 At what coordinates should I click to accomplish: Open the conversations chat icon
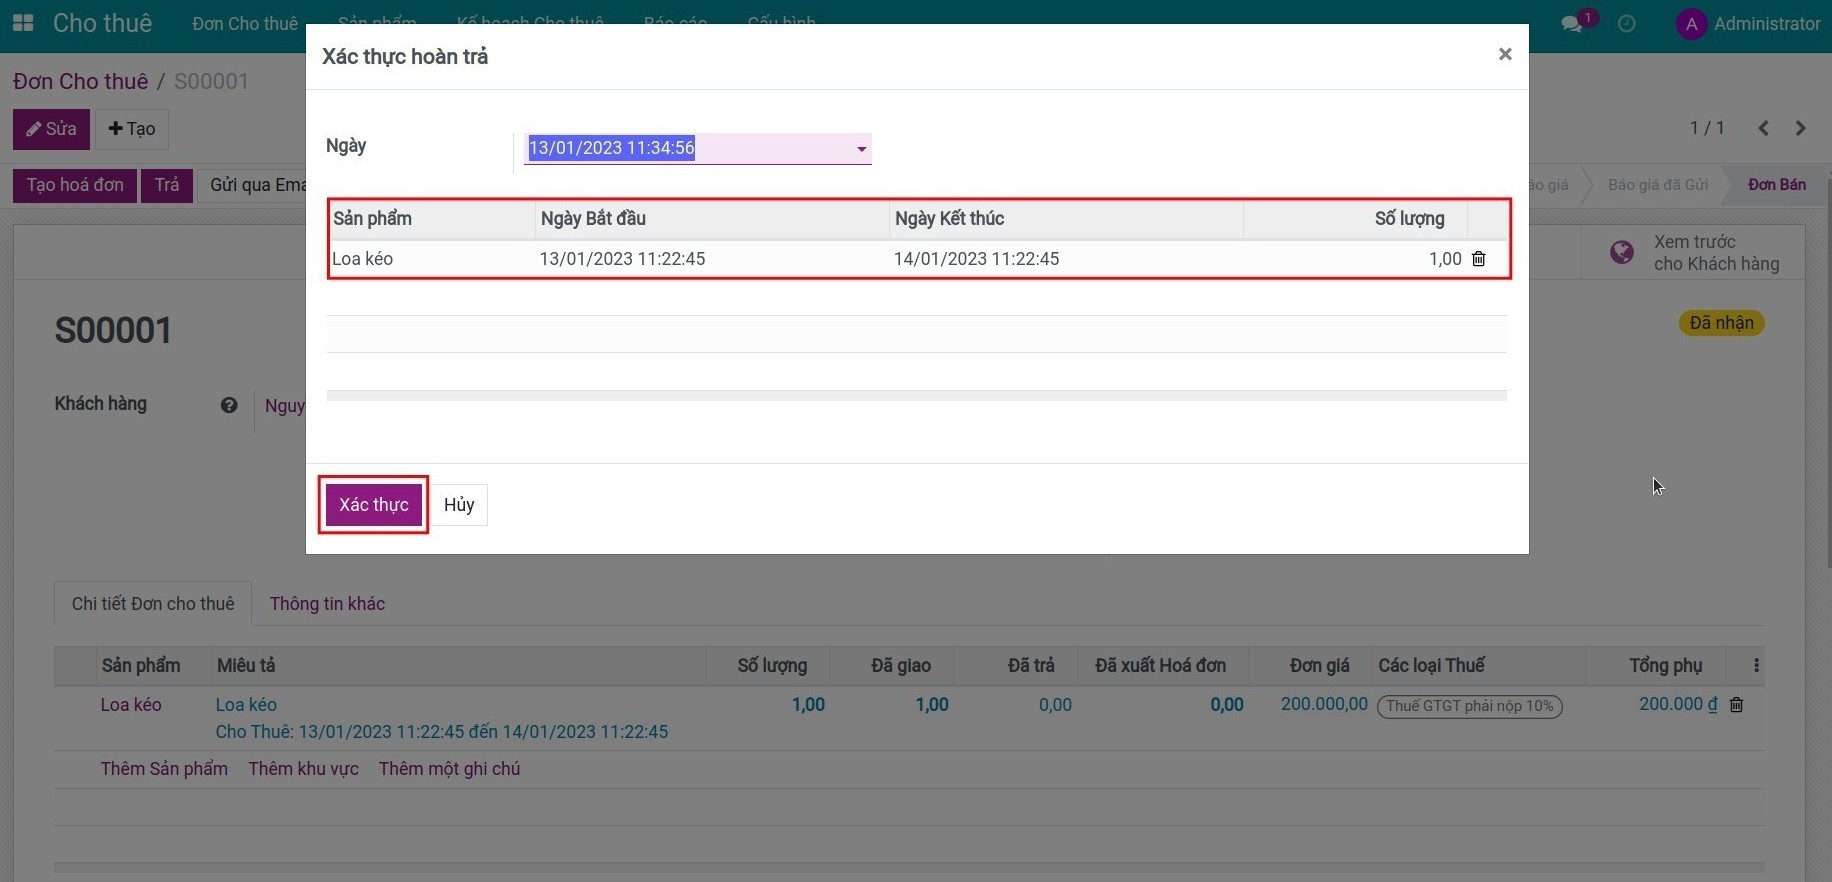coord(1572,24)
